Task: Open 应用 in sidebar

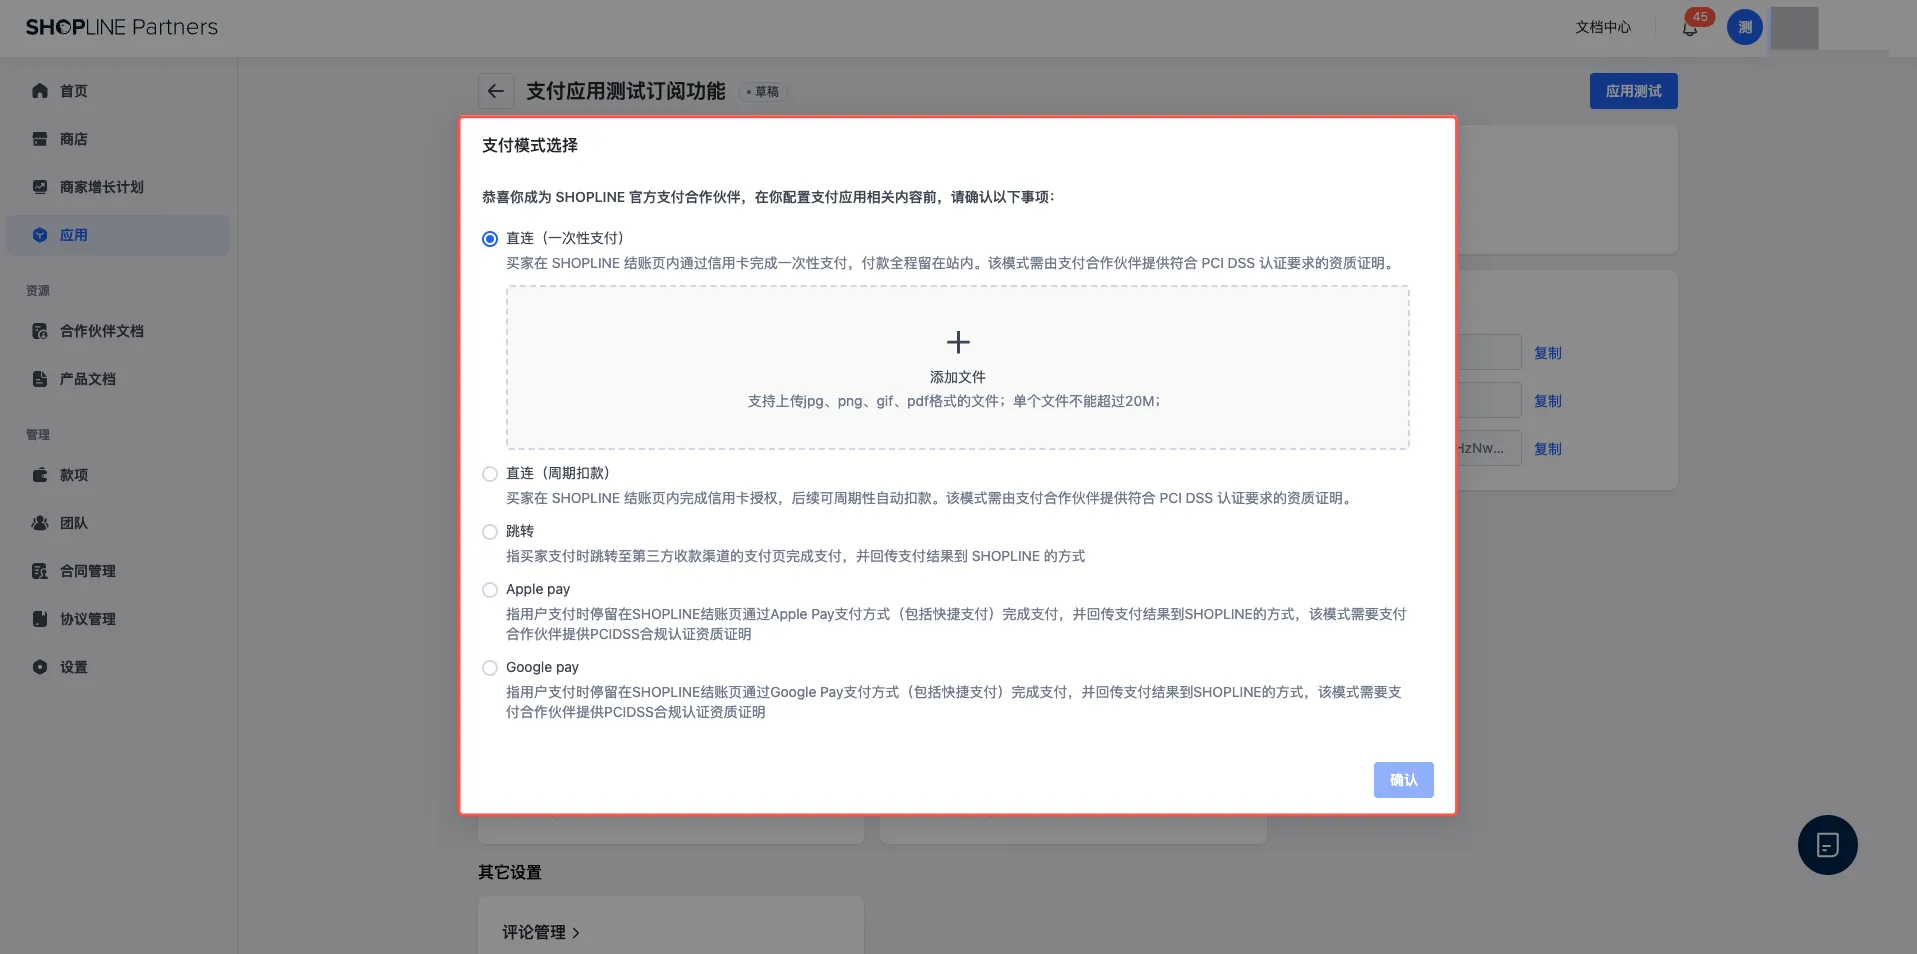Action: [118, 235]
